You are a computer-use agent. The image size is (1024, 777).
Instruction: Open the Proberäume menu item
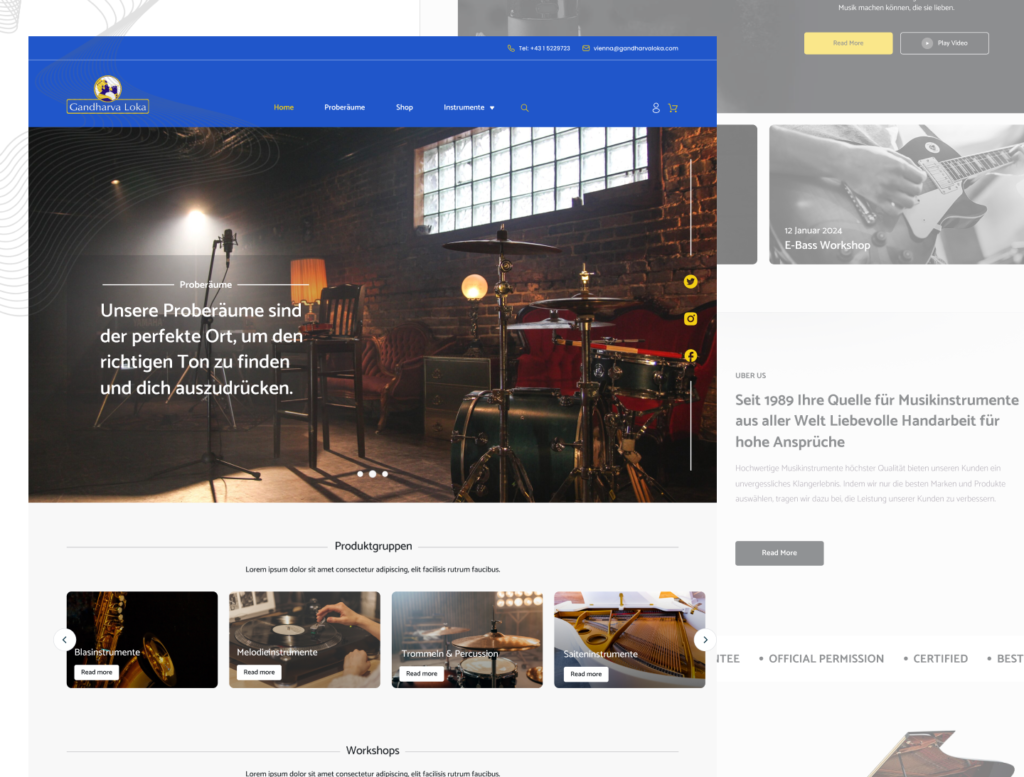point(344,108)
